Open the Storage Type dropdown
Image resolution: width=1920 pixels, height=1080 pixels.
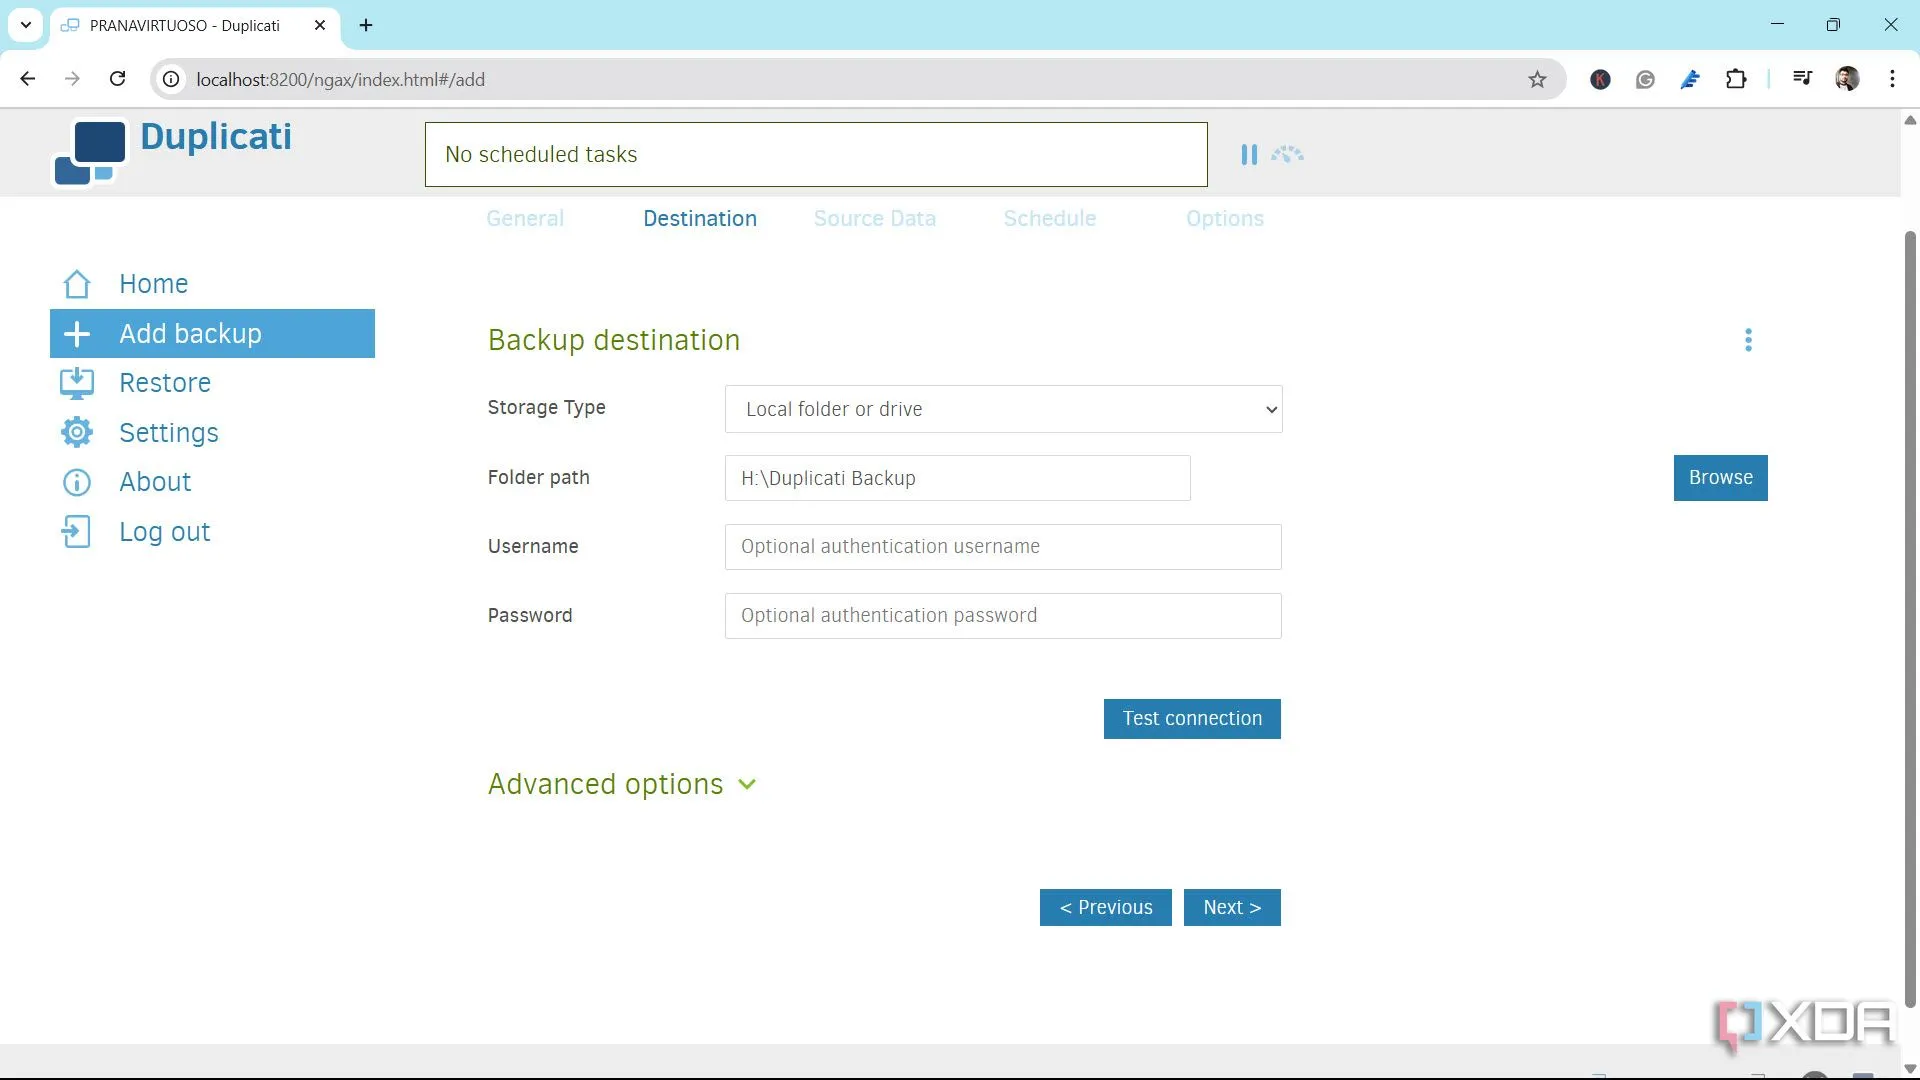click(x=1003, y=409)
